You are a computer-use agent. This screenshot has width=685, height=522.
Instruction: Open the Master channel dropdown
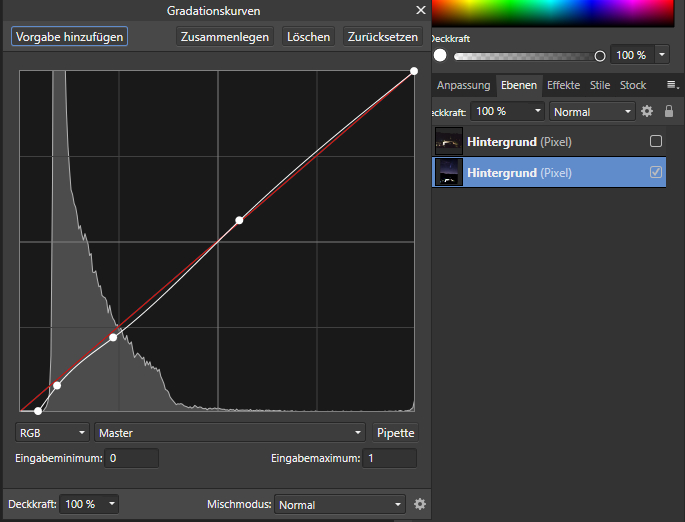[x=230, y=433]
